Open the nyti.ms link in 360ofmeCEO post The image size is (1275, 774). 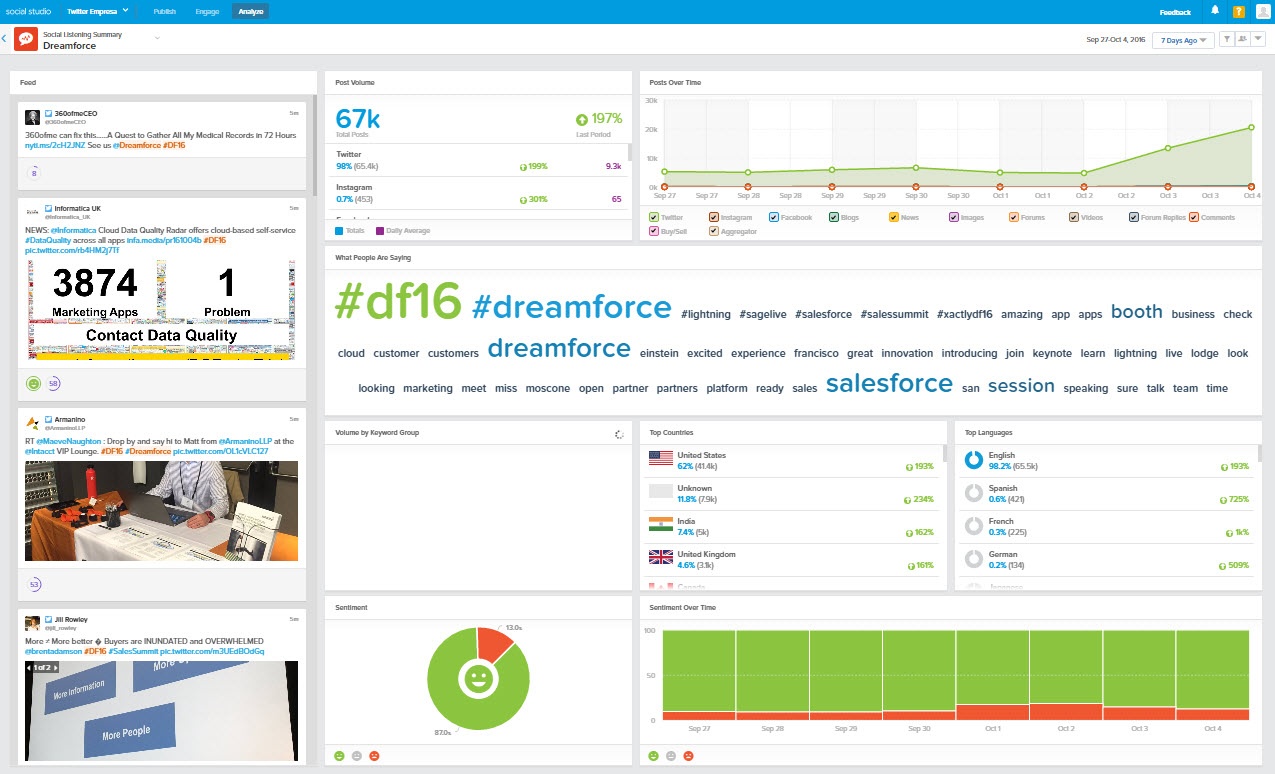pos(57,146)
